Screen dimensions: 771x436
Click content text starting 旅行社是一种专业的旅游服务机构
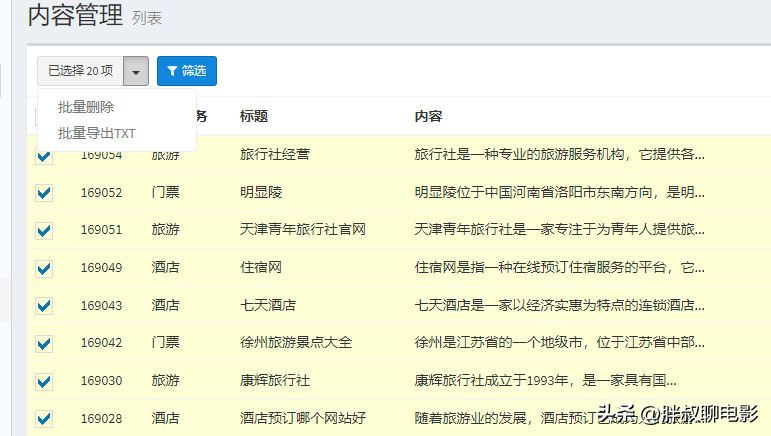click(x=560, y=154)
